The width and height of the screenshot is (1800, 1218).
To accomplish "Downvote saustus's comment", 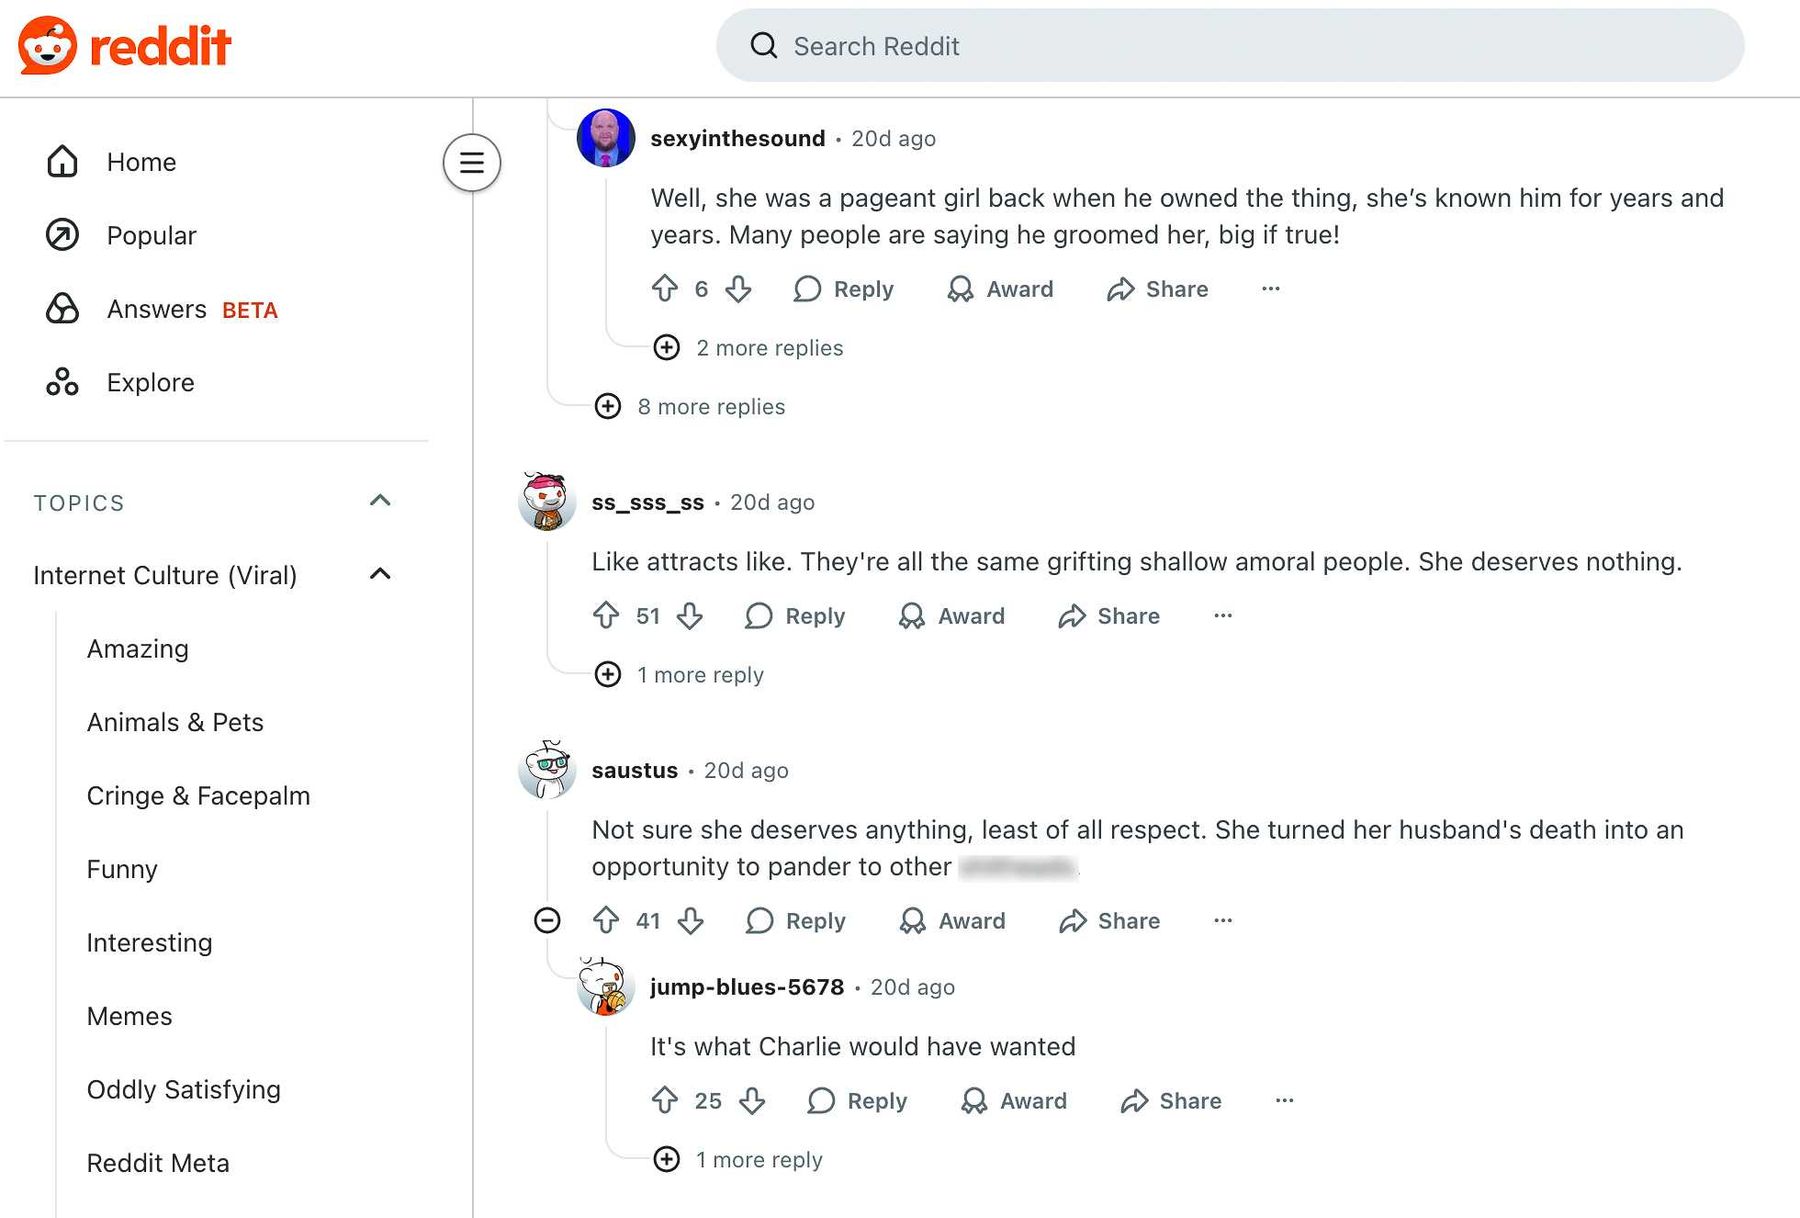I will pyautogui.click(x=691, y=921).
